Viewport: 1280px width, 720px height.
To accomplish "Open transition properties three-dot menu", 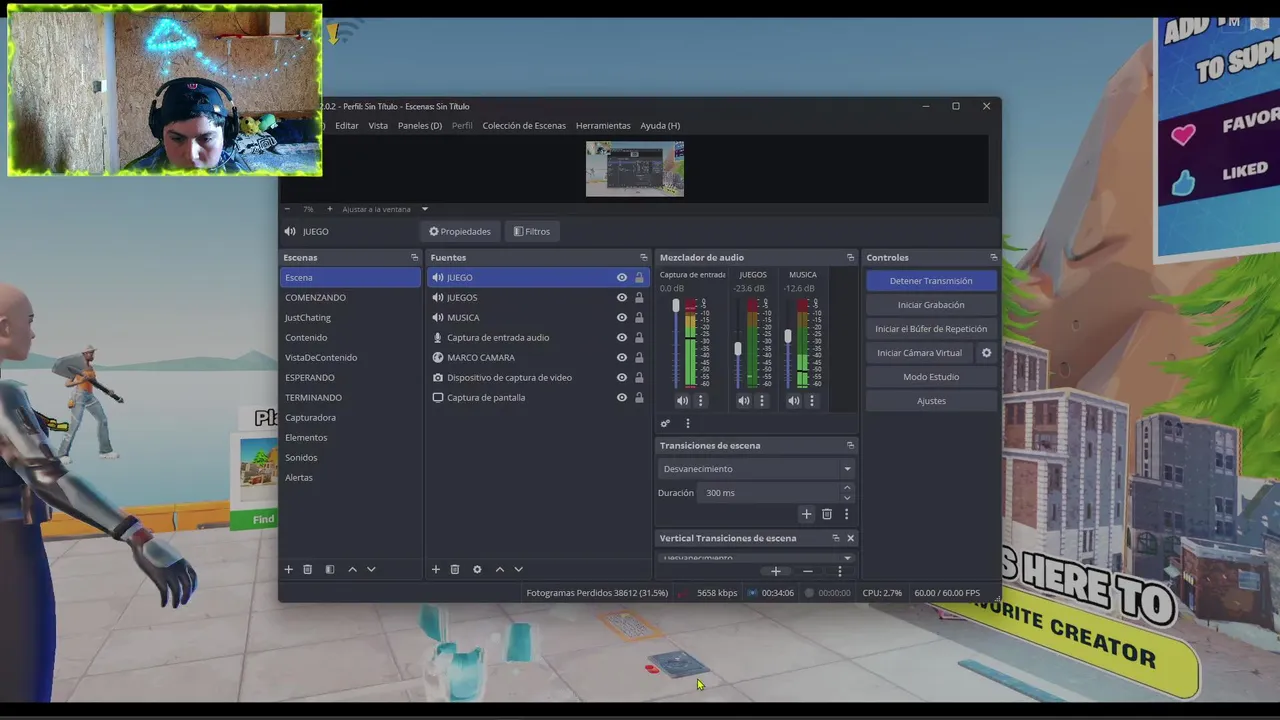I will click(x=846, y=514).
